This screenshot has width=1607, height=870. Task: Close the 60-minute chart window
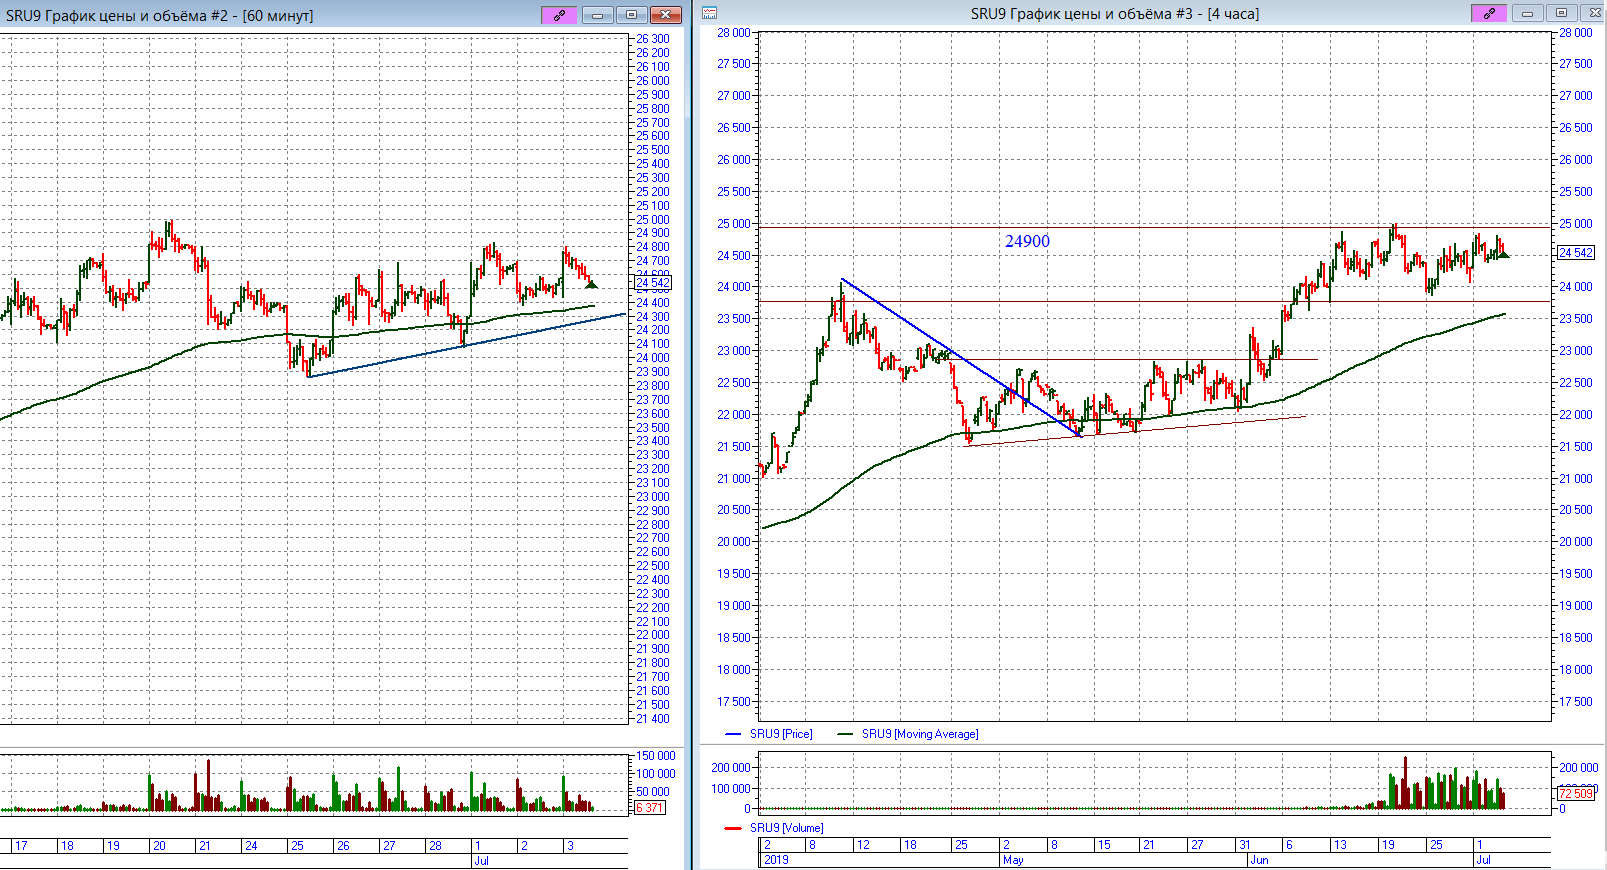665,14
